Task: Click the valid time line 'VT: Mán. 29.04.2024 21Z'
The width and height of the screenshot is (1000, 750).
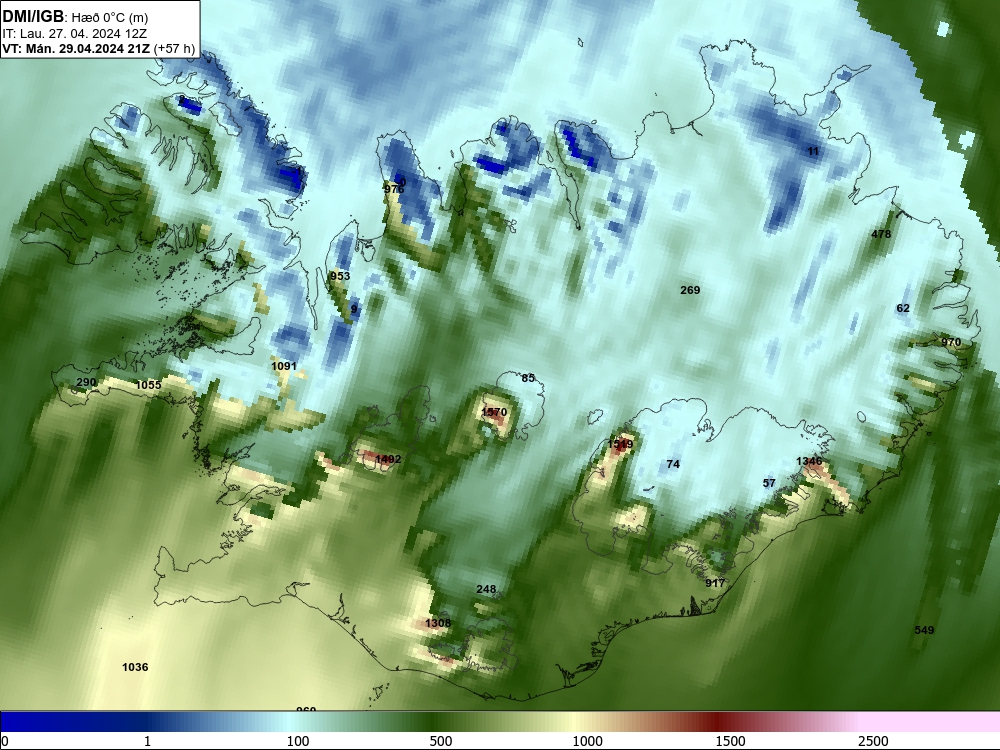Action: (79, 48)
